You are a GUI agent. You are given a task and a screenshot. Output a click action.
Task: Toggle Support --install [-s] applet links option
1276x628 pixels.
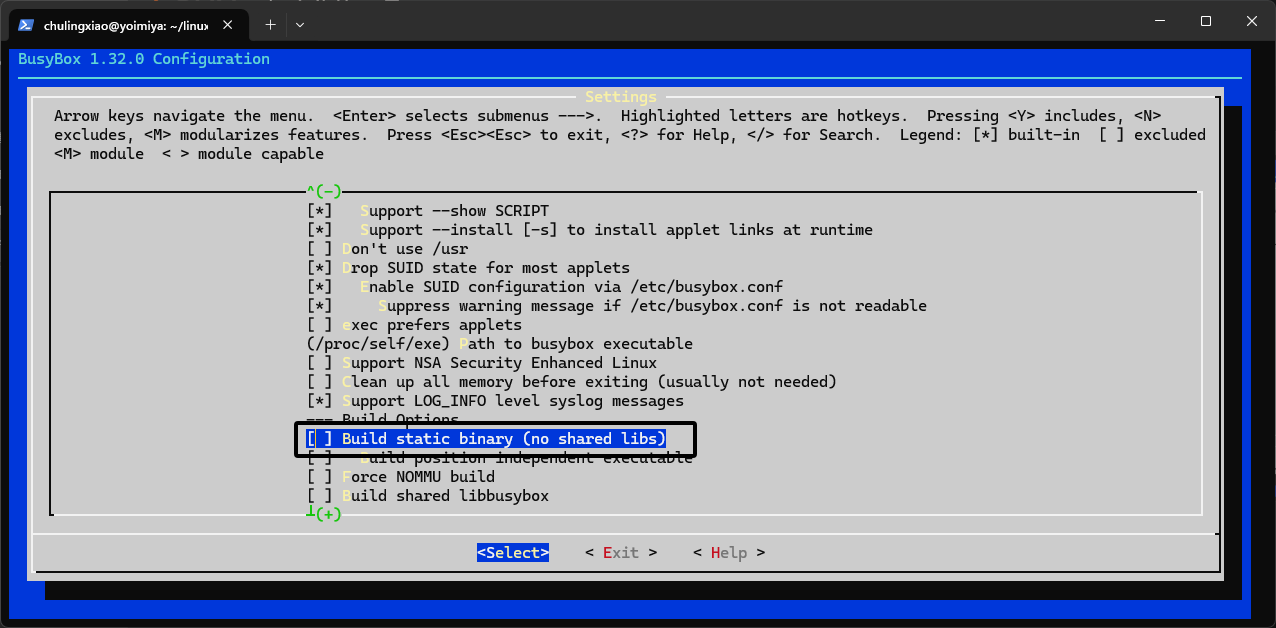[590, 230]
